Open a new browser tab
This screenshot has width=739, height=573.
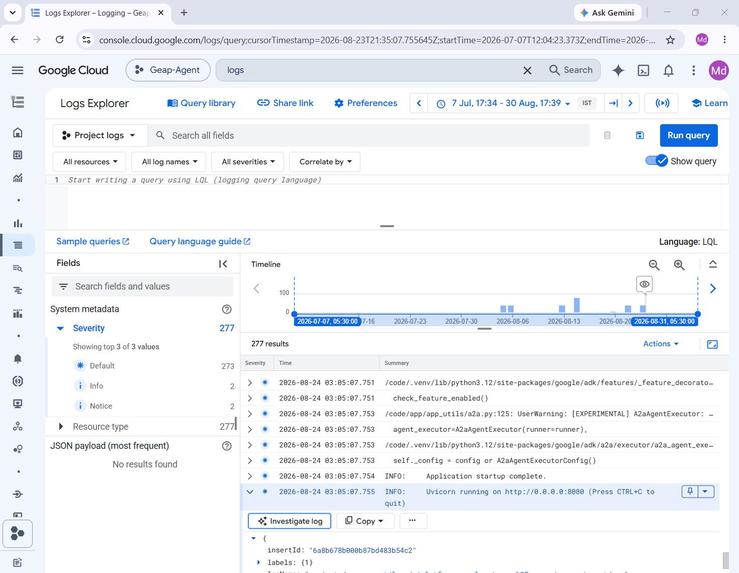[184, 13]
